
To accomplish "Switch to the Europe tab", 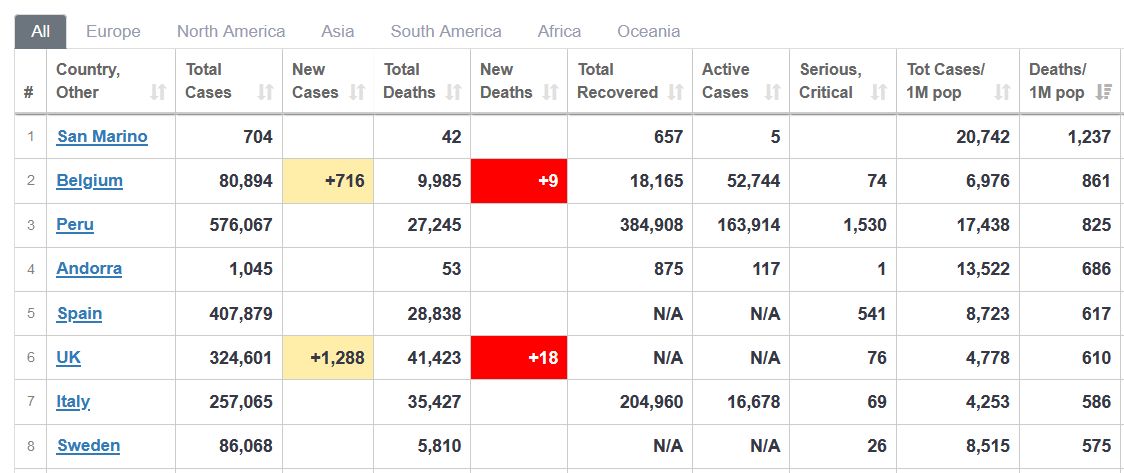I will (113, 31).
